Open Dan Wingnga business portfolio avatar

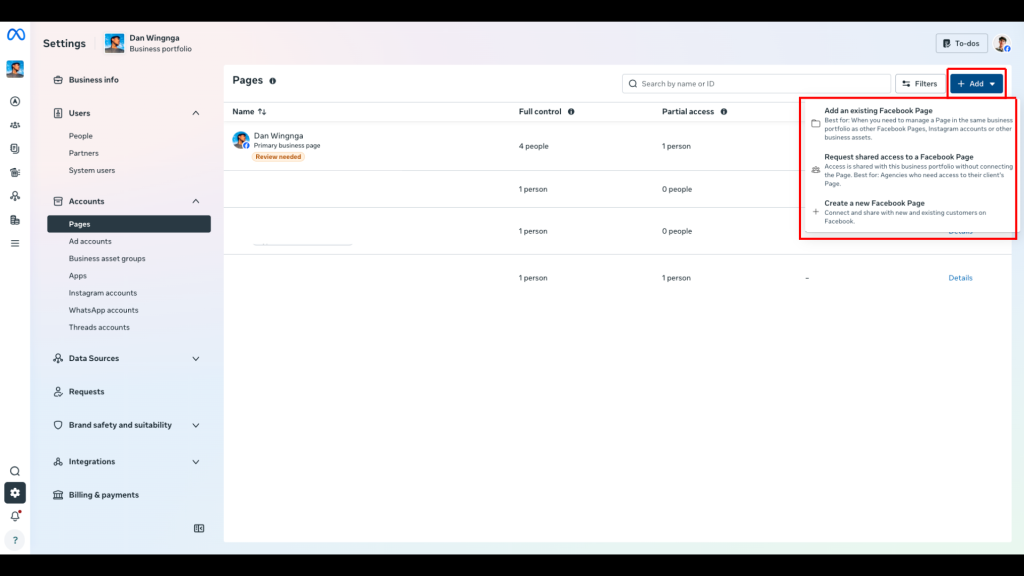(x=114, y=43)
